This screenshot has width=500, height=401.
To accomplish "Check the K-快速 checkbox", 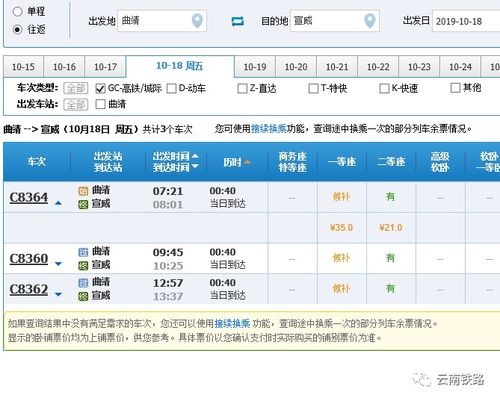I will click(384, 89).
